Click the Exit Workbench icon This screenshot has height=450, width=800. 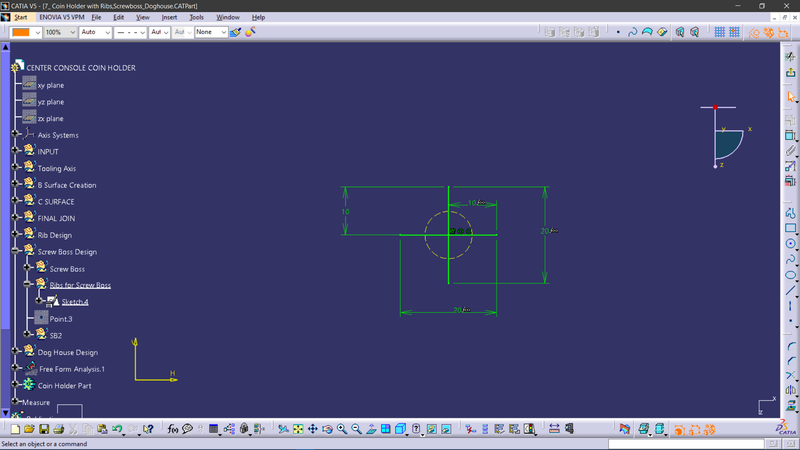[790, 72]
